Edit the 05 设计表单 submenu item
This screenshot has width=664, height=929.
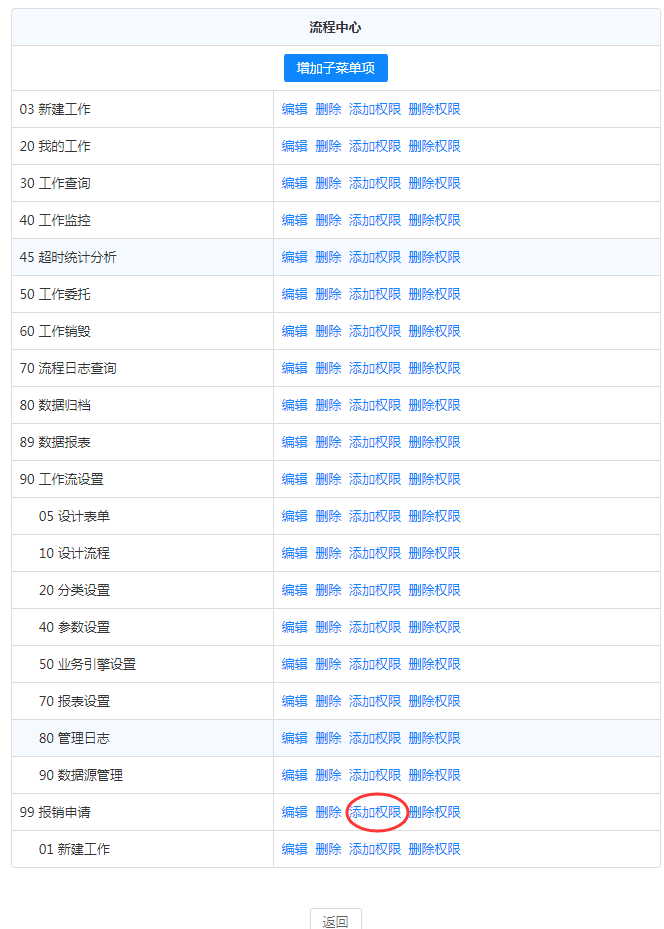point(295,516)
